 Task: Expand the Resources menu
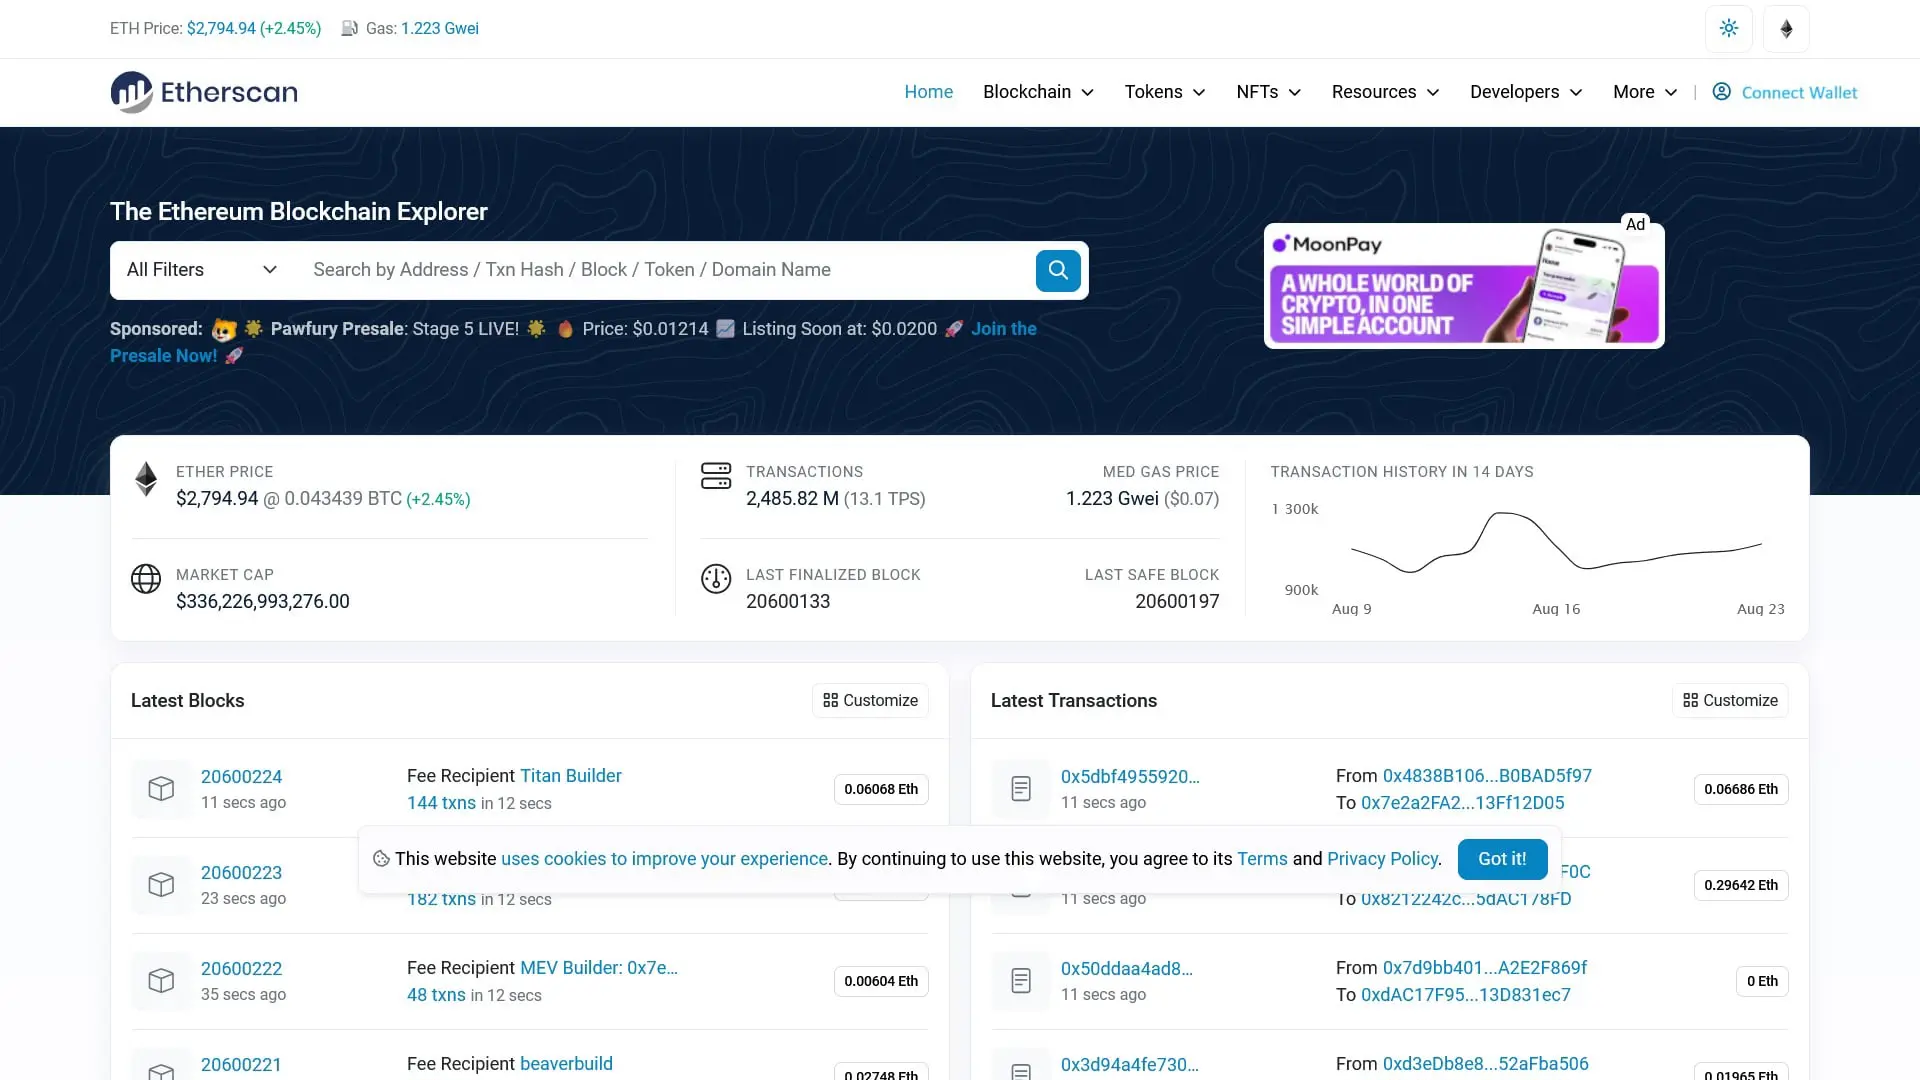pyautogui.click(x=1385, y=92)
